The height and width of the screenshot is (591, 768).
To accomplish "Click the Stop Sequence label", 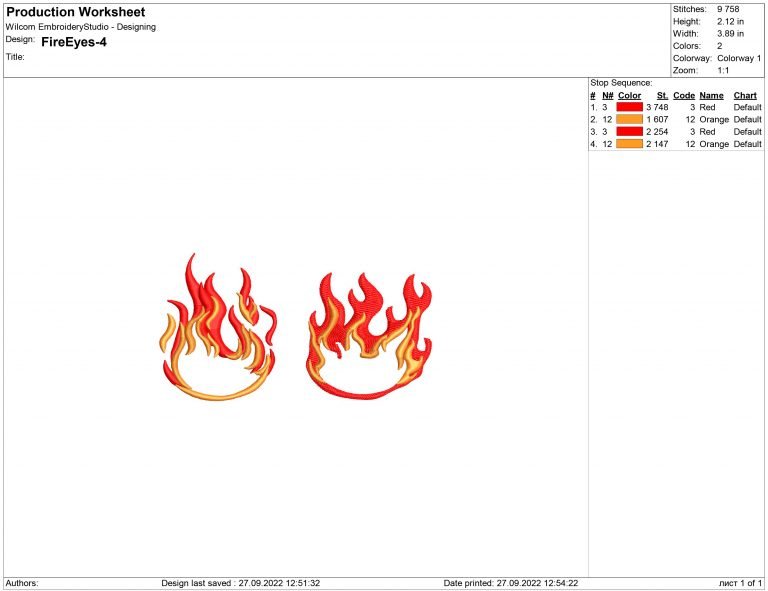I will click(x=621, y=83).
